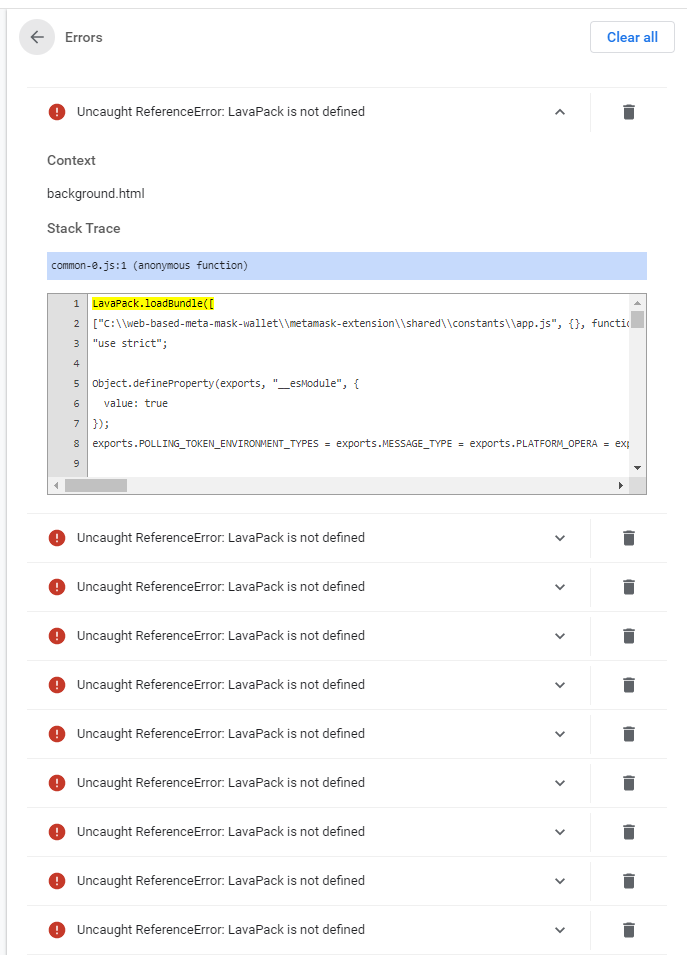The width and height of the screenshot is (687, 955).
Task: Click the back arrow to leave Errors
Action: tap(36, 37)
